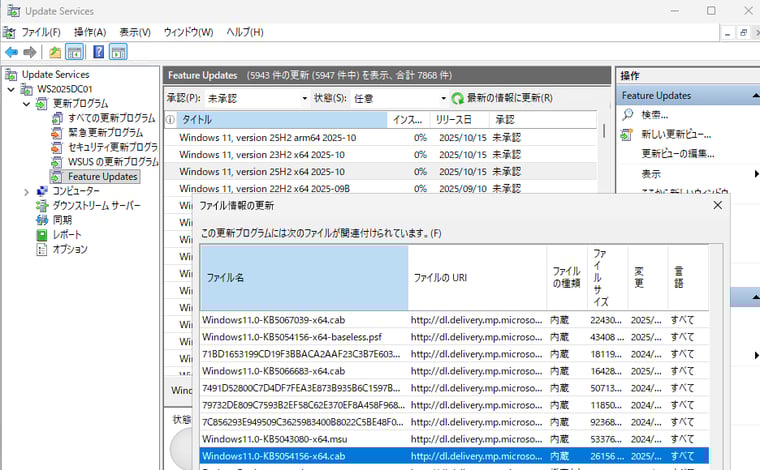Sort dialog by ファイルの URI header
Viewport: 760px width, 470px height.
477,278
